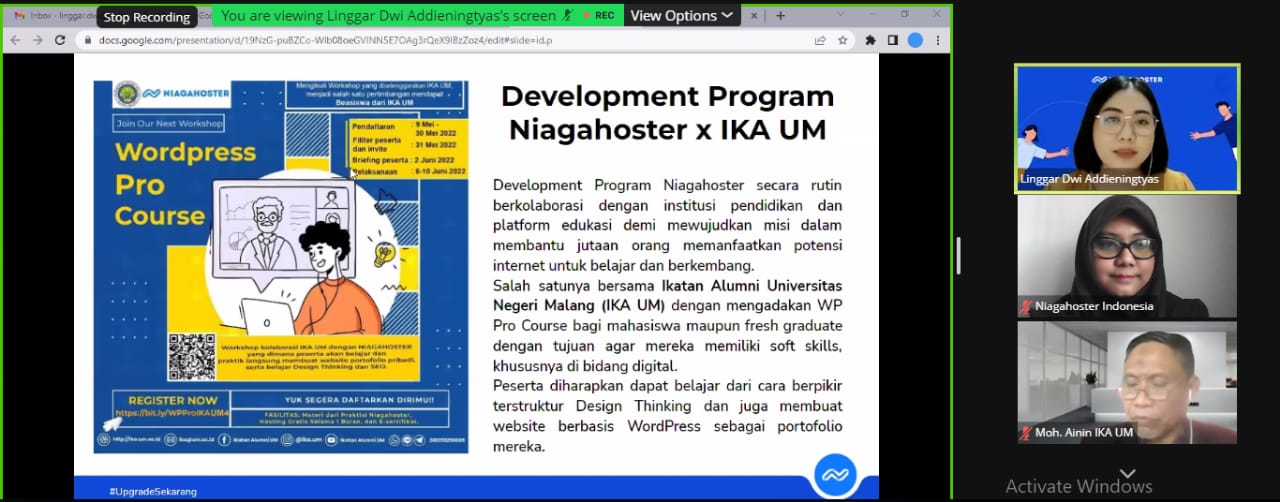The width and height of the screenshot is (1280, 502).
Task: Click the QR code on the poster
Action: (191, 356)
